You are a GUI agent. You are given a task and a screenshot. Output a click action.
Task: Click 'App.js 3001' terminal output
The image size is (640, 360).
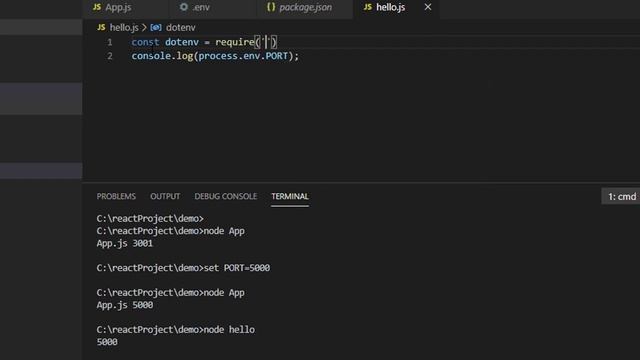click(124, 244)
